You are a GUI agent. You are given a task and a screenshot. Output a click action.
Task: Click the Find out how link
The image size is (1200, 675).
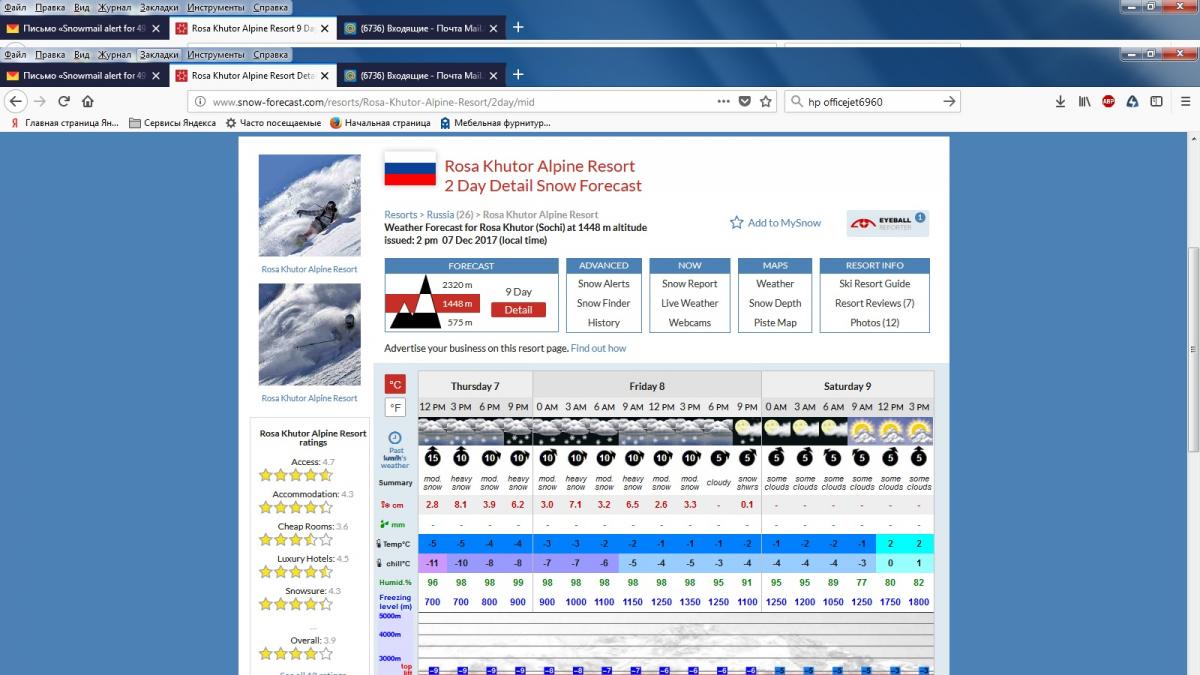[x=598, y=348]
